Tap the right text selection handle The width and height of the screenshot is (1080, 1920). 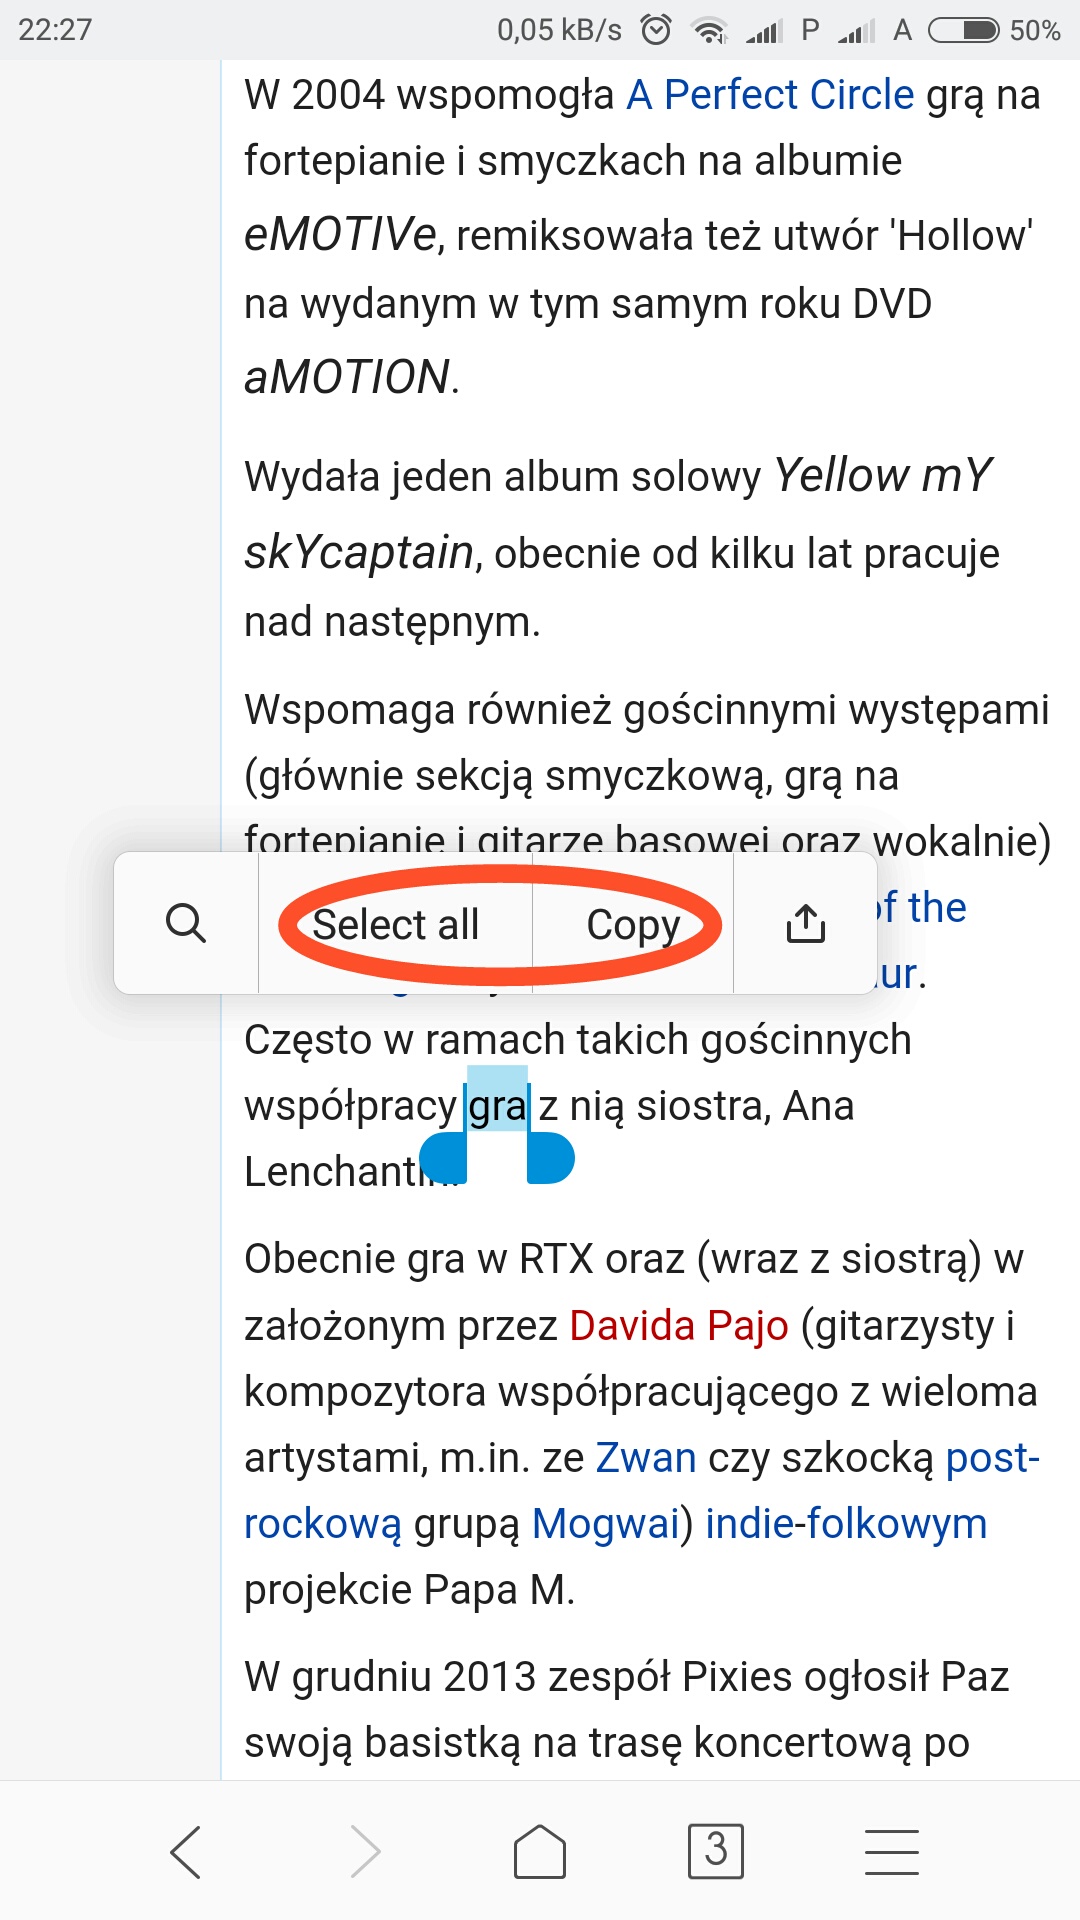click(550, 1159)
